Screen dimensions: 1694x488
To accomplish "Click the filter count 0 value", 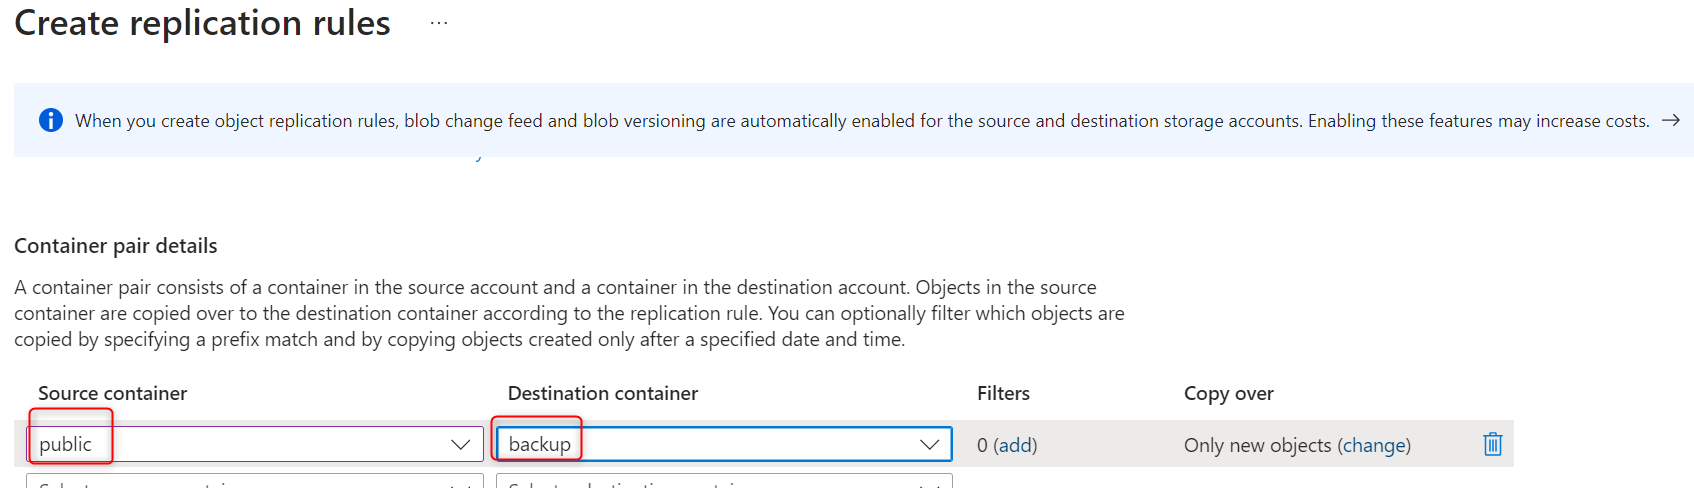I will click(982, 445).
